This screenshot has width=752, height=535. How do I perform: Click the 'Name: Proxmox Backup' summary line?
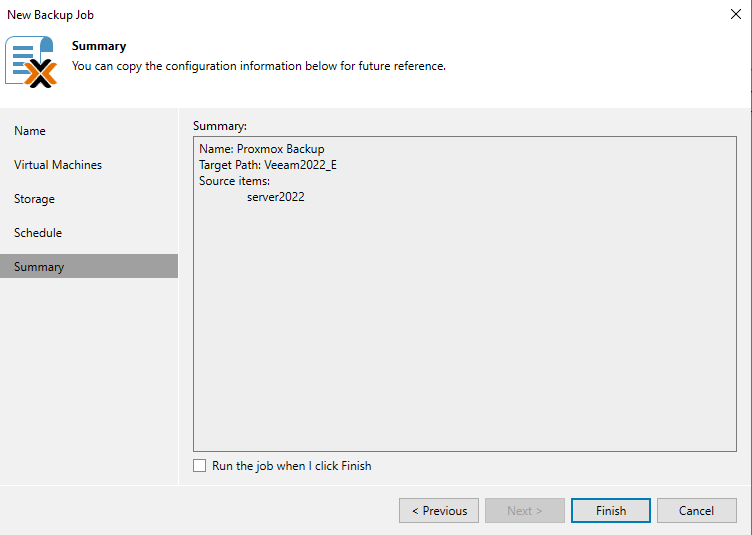[261, 149]
